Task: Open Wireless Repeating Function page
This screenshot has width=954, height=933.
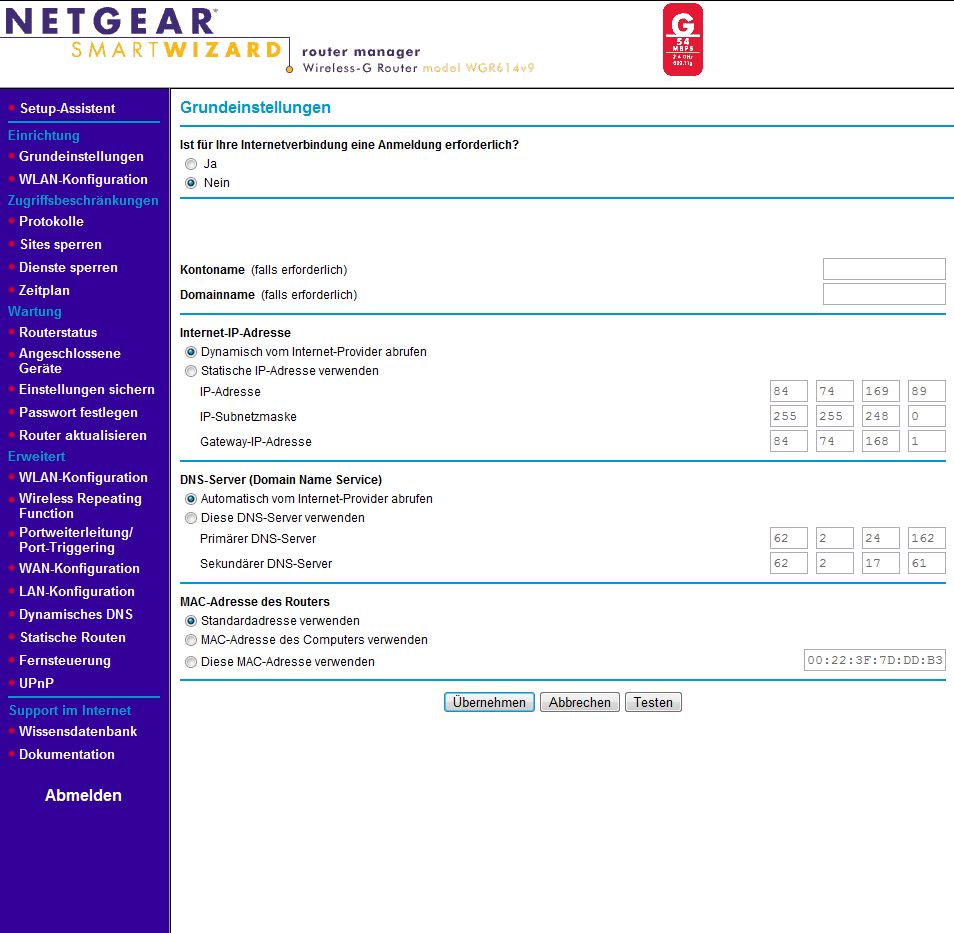Action: pyautogui.click(x=80, y=506)
